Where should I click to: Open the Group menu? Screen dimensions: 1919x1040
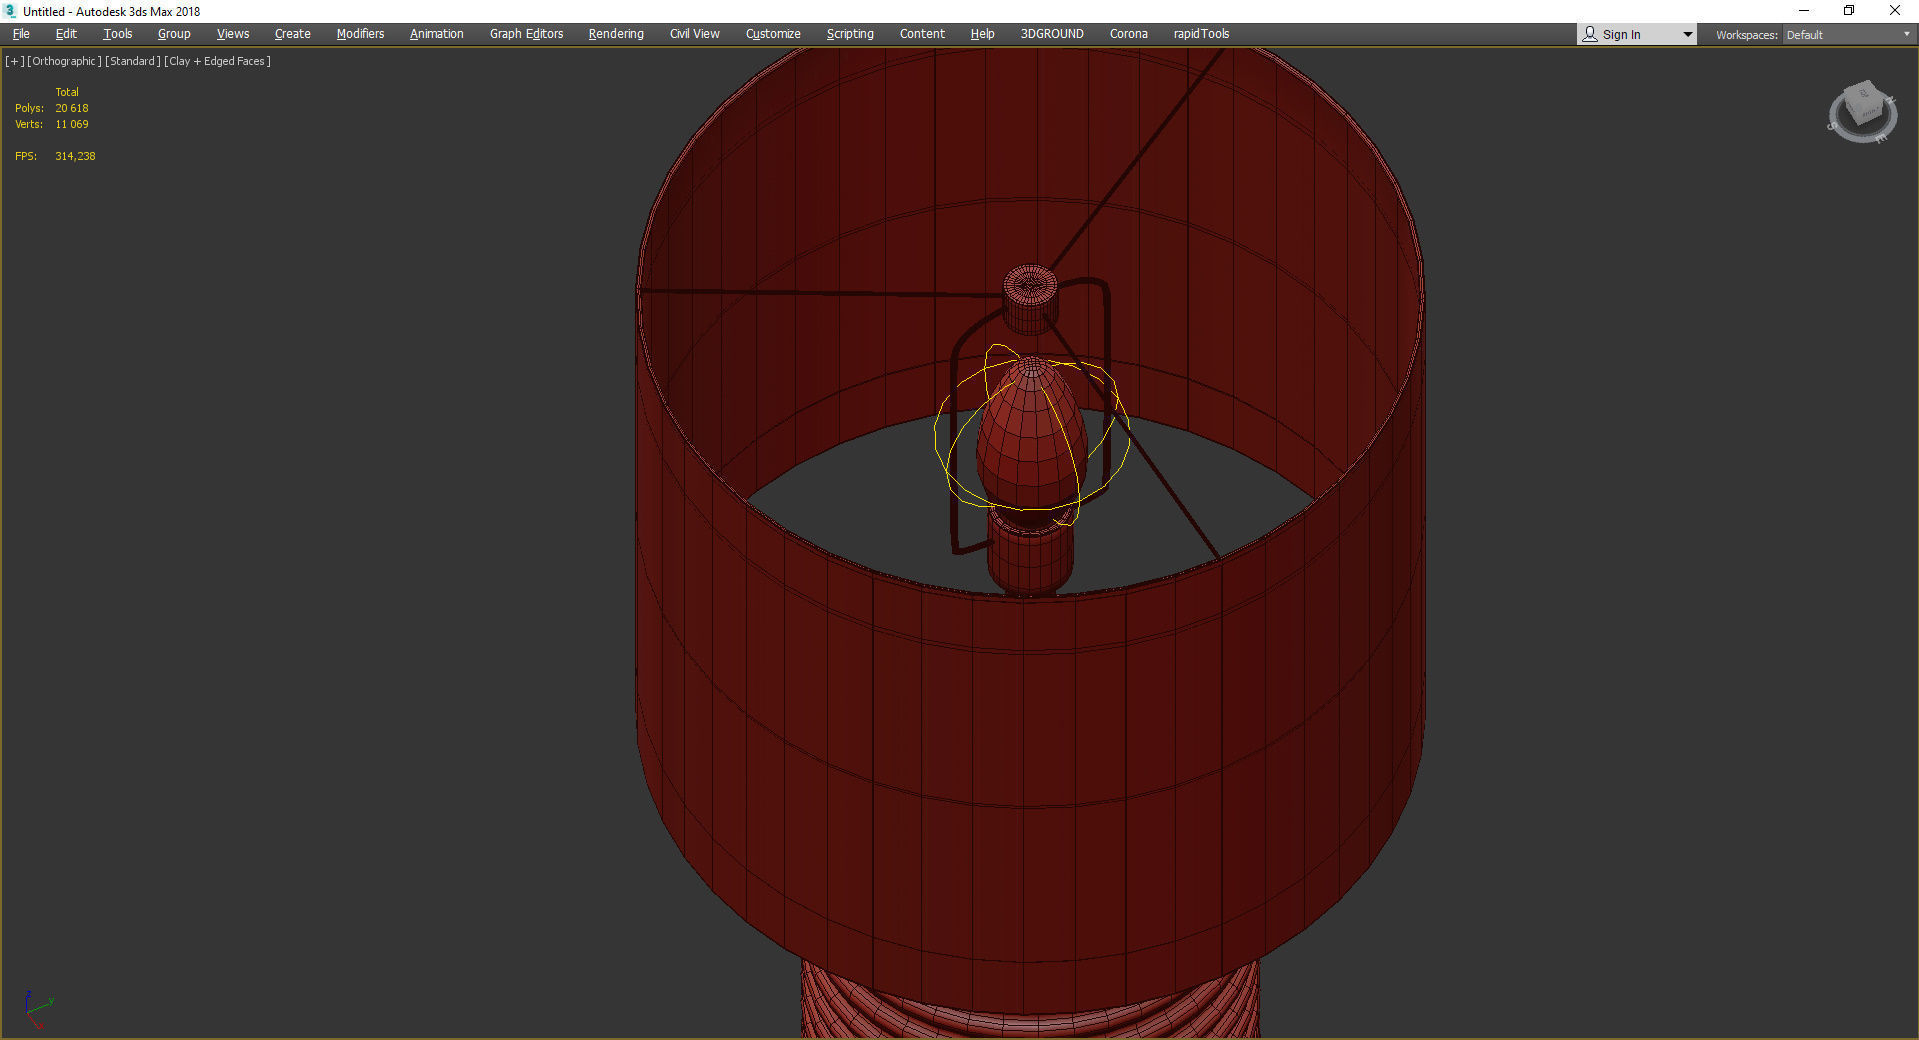(x=174, y=34)
